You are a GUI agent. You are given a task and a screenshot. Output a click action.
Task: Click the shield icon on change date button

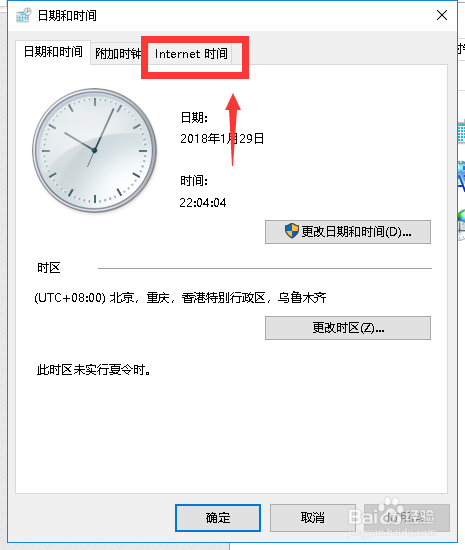click(291, 231)
